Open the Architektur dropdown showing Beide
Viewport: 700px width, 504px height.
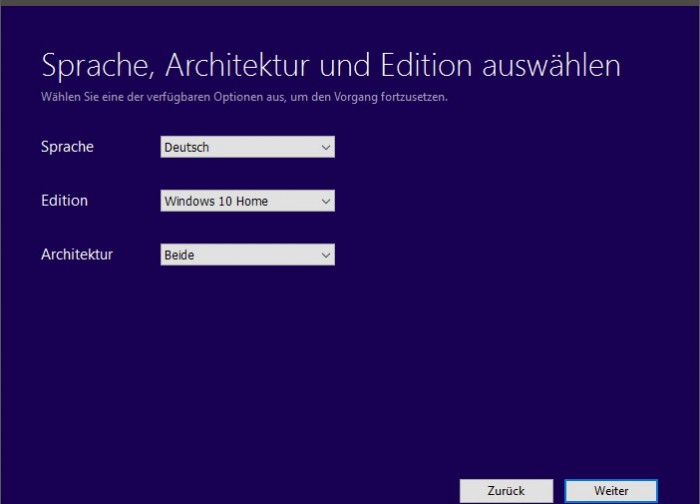[x=247, y=255]
